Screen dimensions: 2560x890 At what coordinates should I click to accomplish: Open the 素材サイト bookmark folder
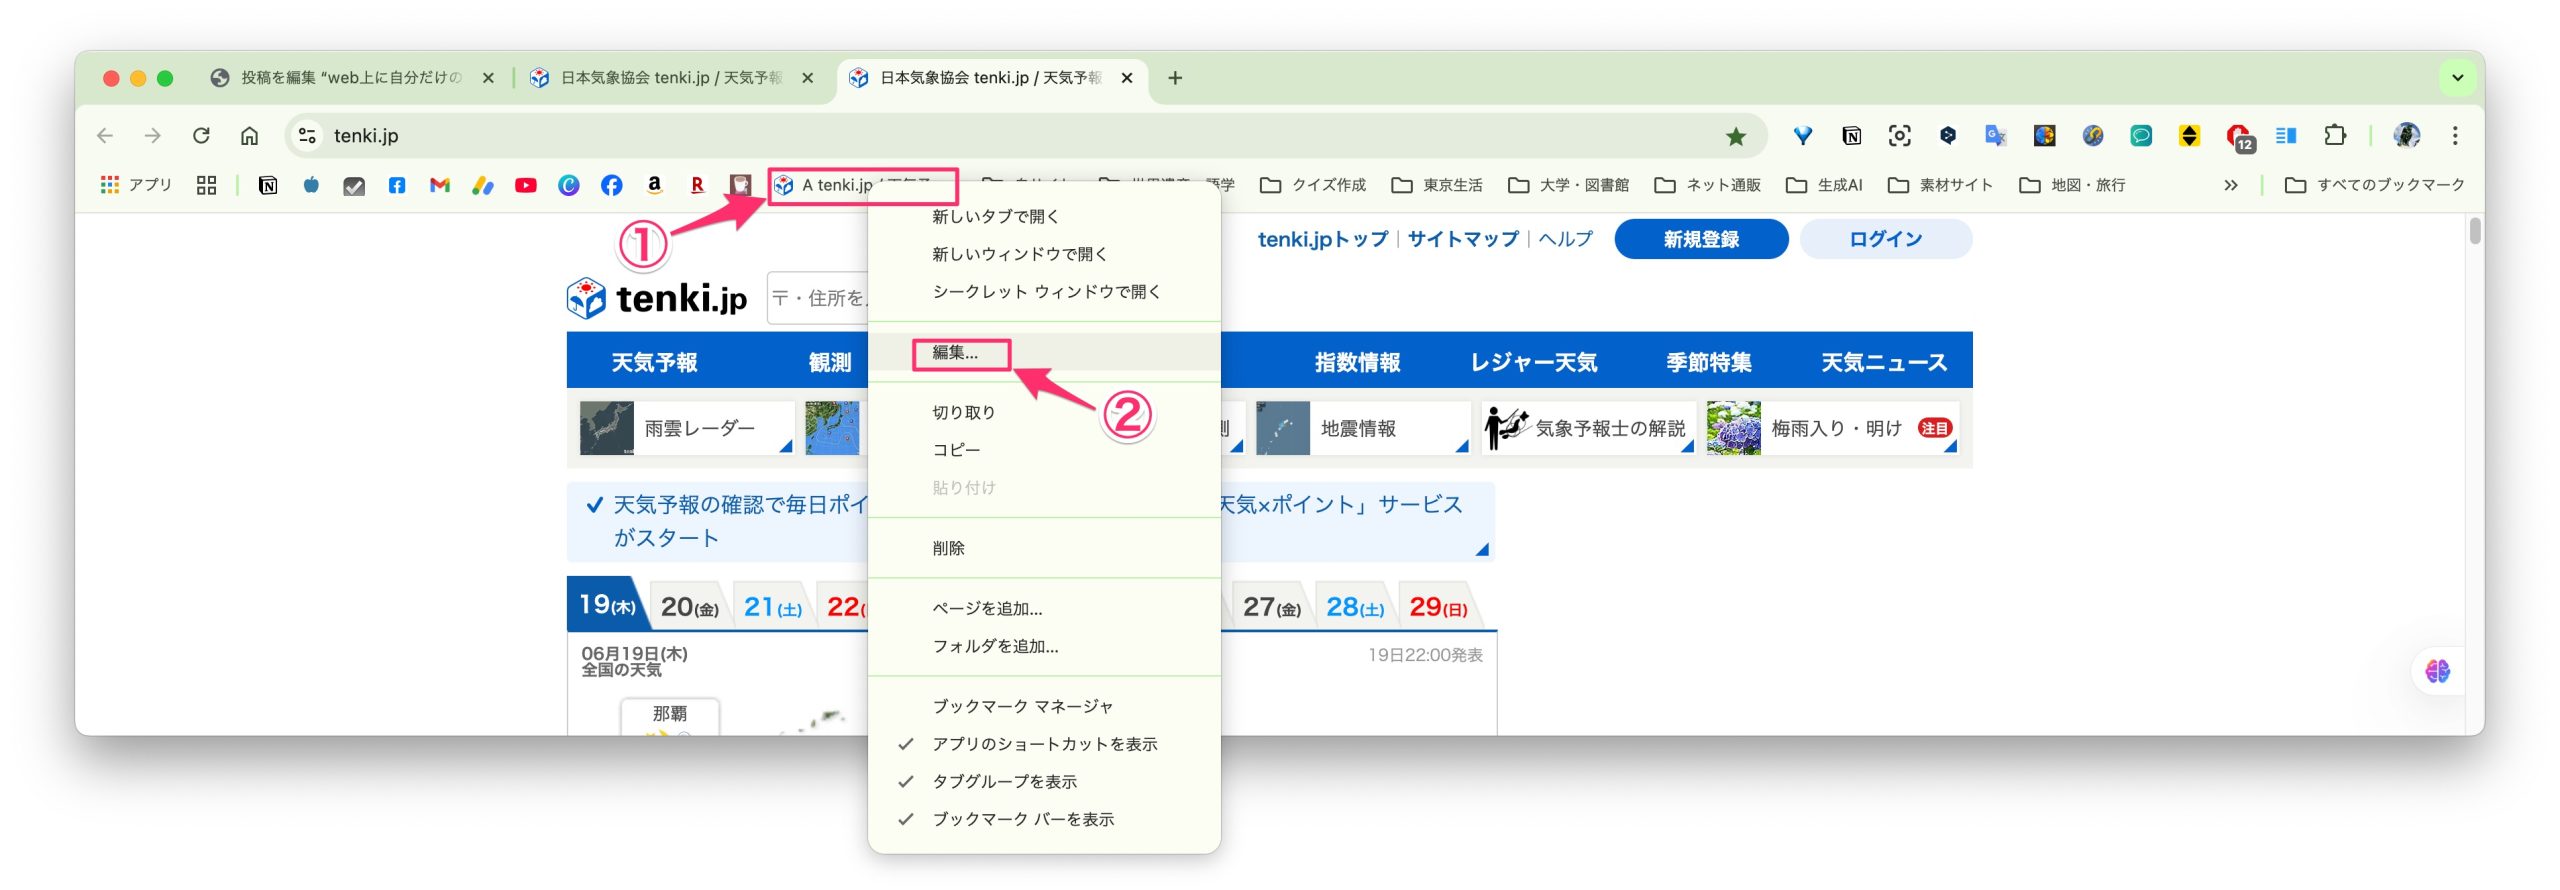(1941, 185)
